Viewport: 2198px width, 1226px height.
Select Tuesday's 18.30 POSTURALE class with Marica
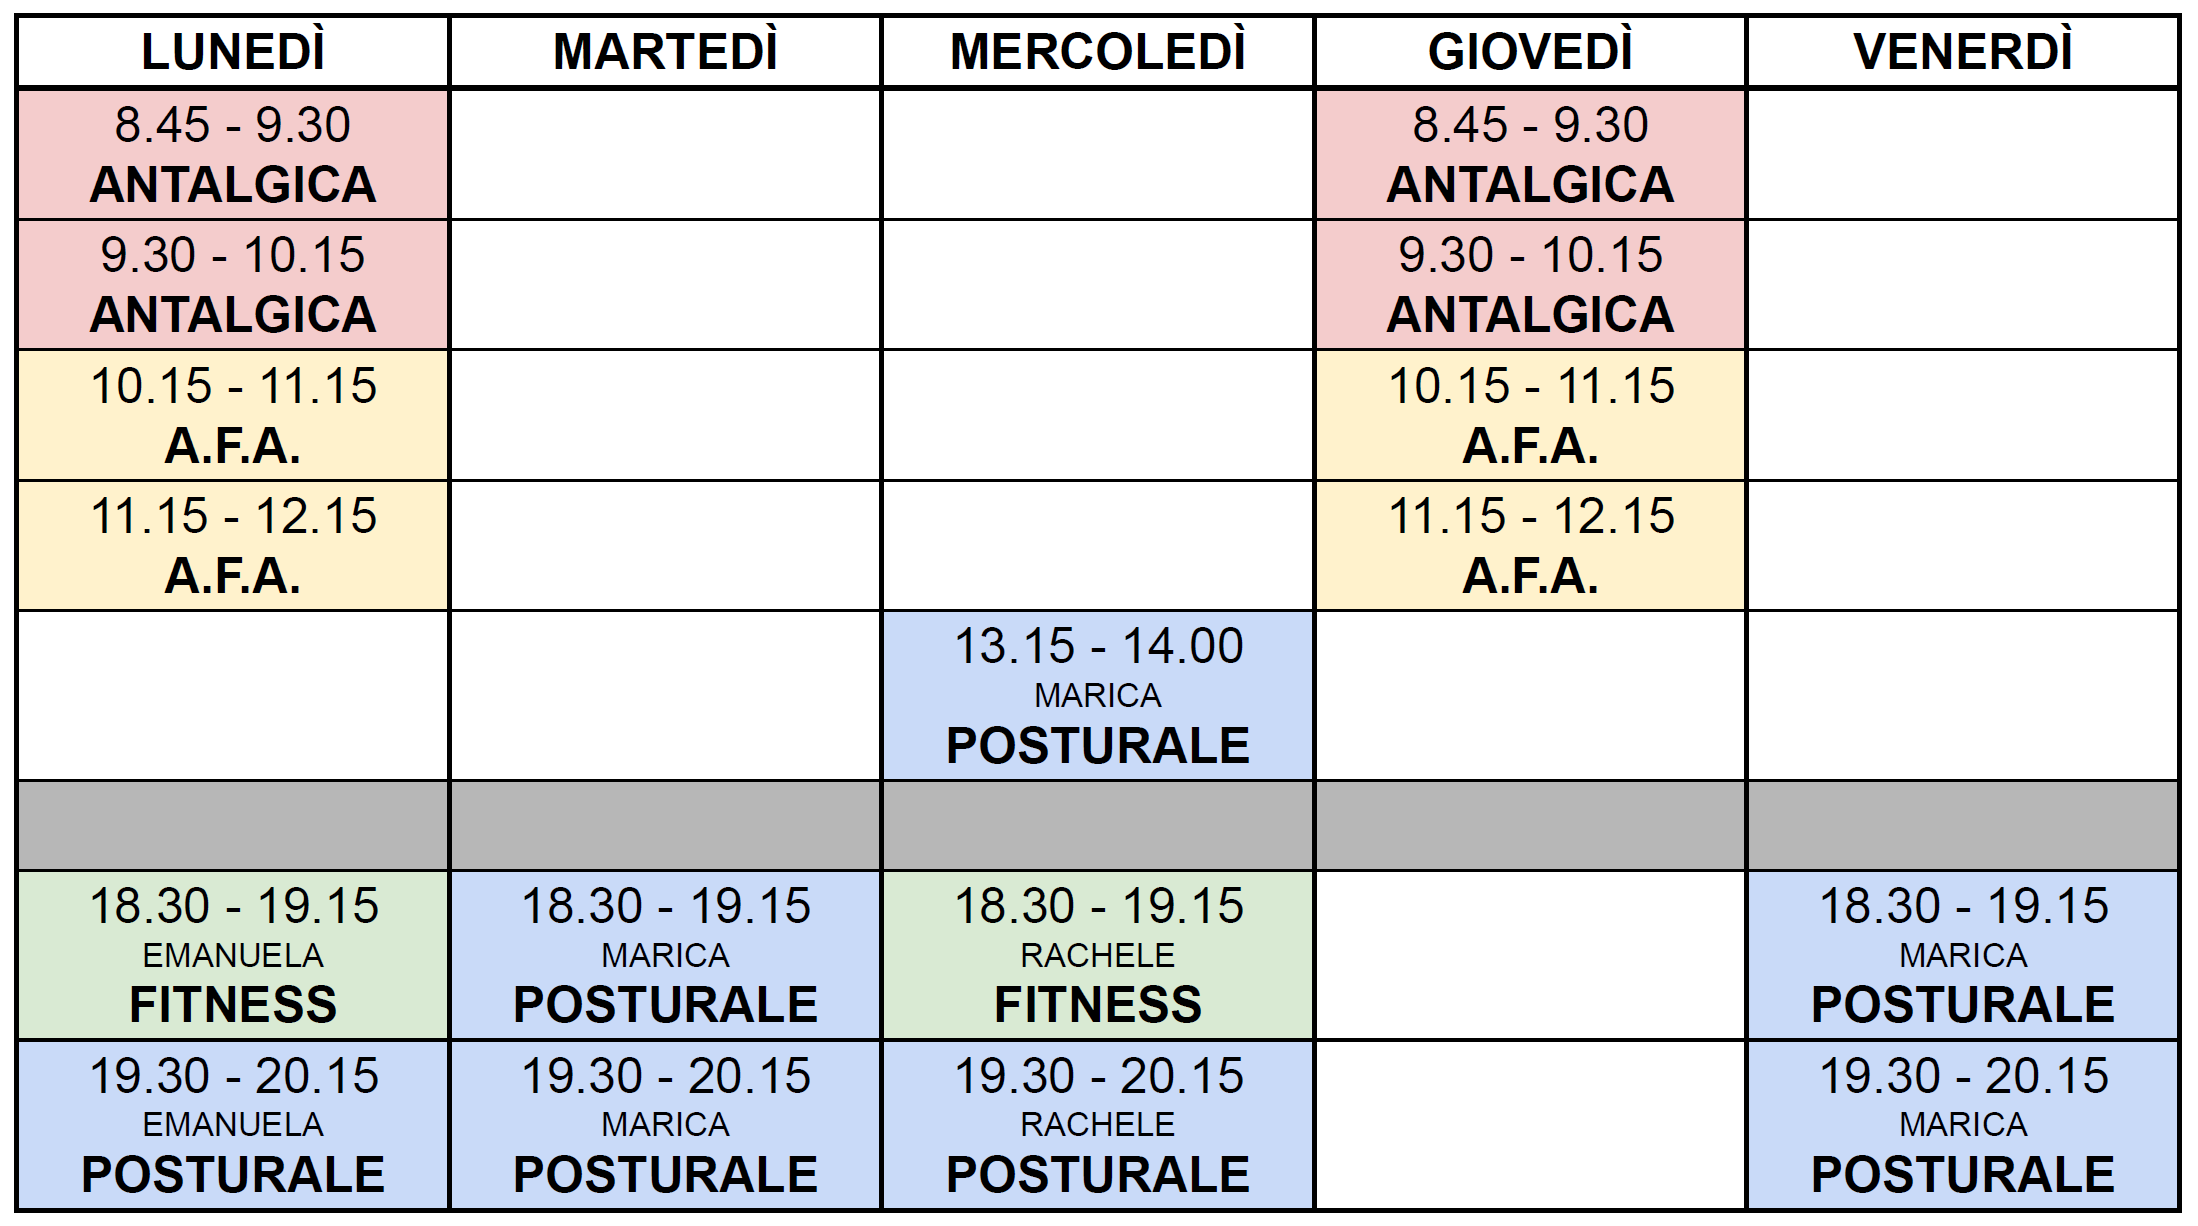tap(665, 955)
